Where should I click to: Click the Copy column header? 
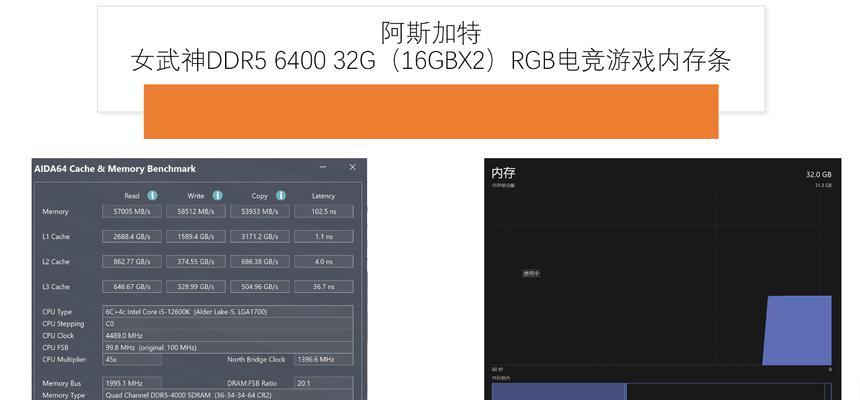coord(259,196)
